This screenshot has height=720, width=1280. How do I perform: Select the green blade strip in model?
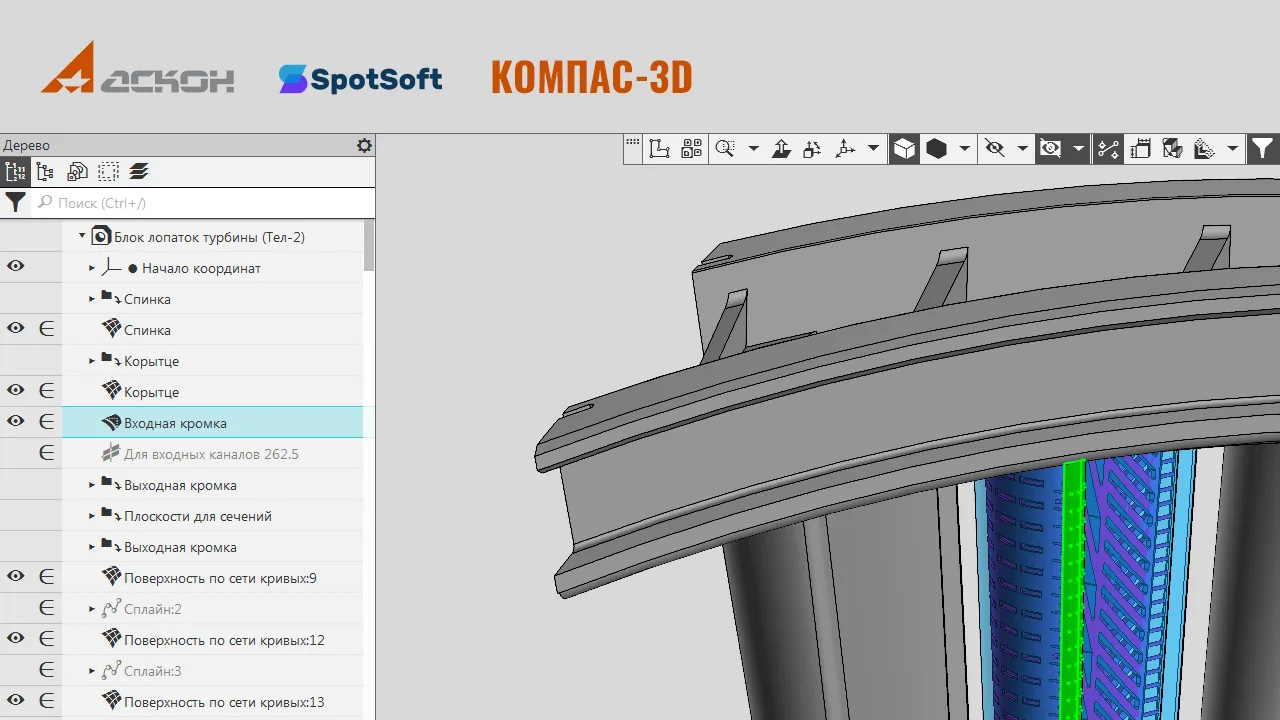tap(1074, 590)
